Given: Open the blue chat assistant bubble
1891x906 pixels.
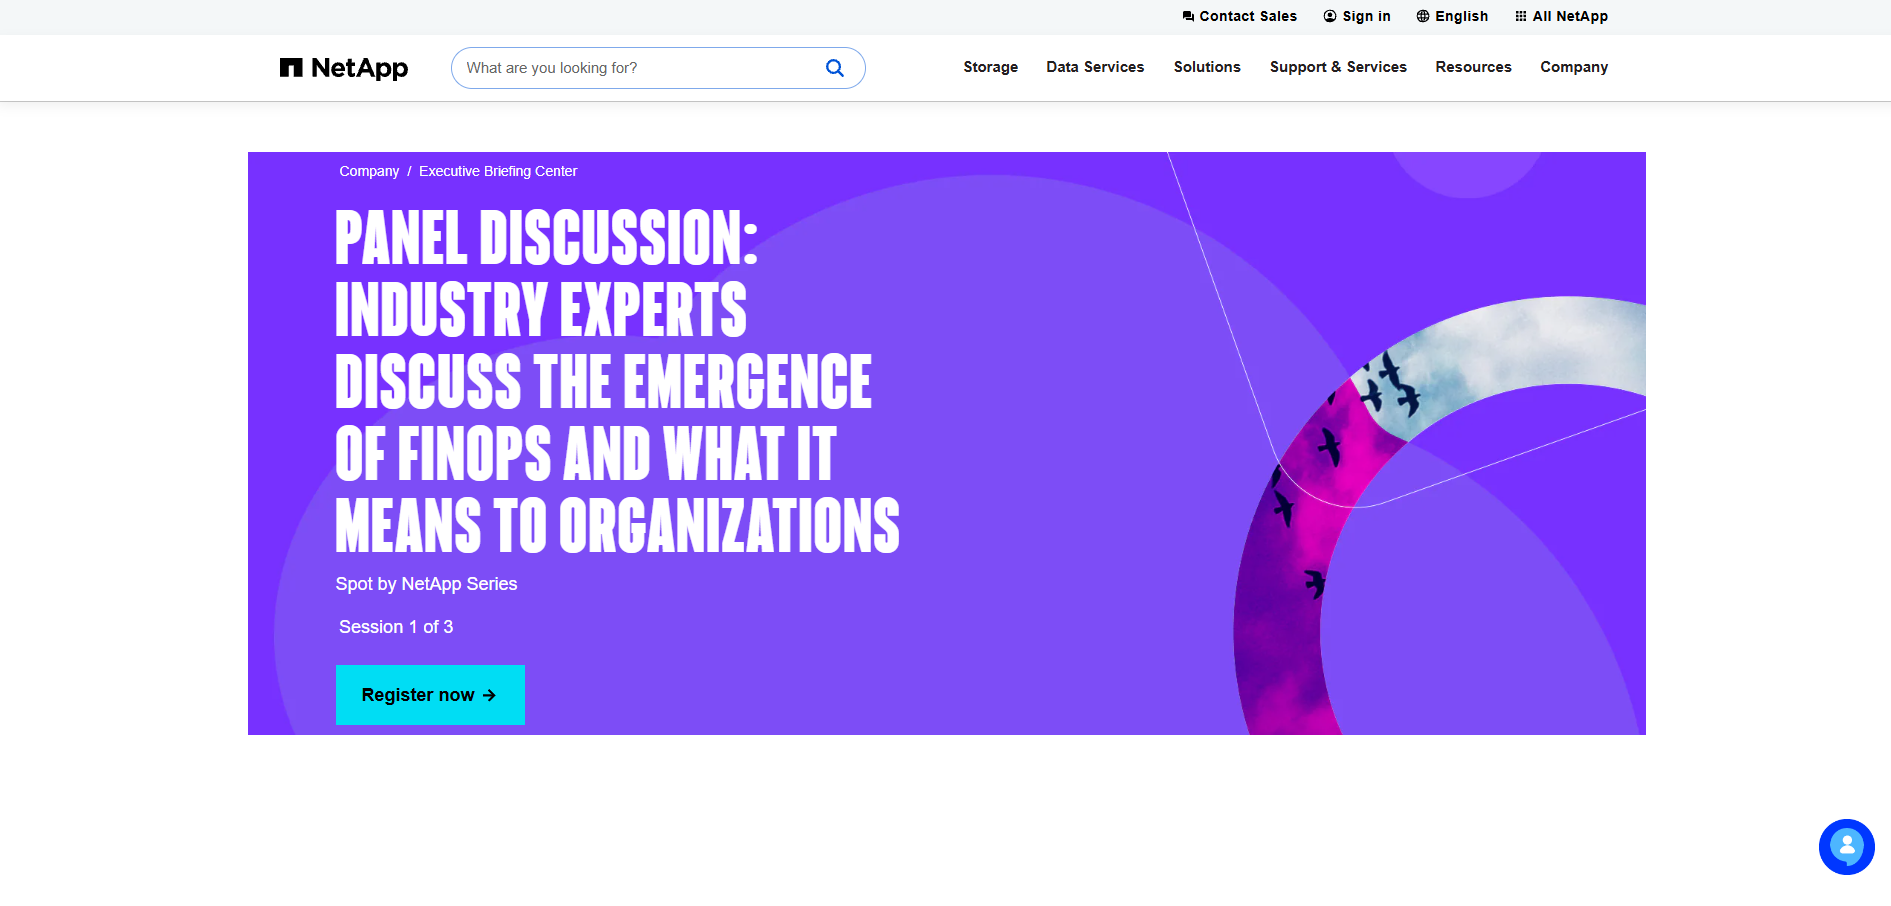Looking at the screenshot, I should pyautogui.click(x=1846, y=847).
